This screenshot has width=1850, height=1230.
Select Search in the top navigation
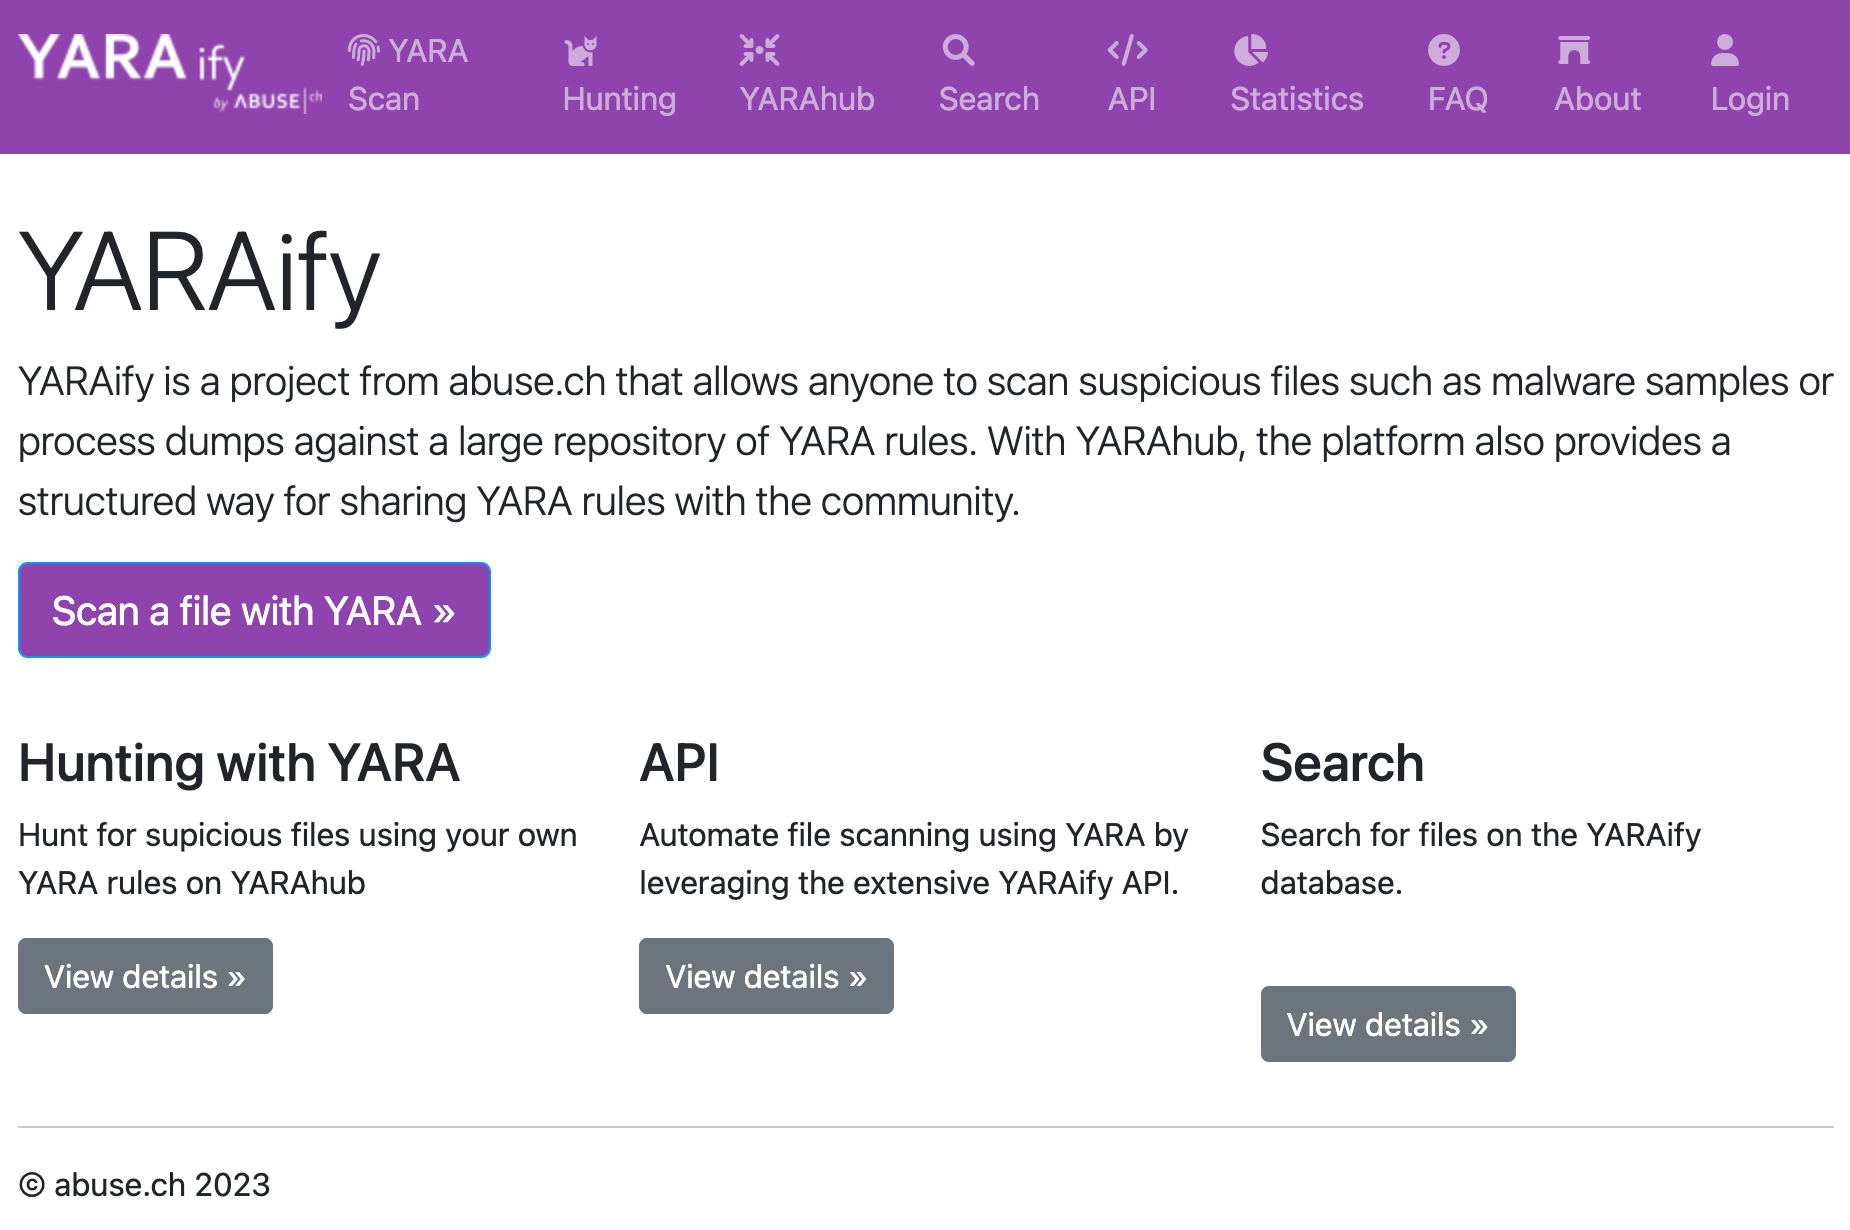click(989, 75)
